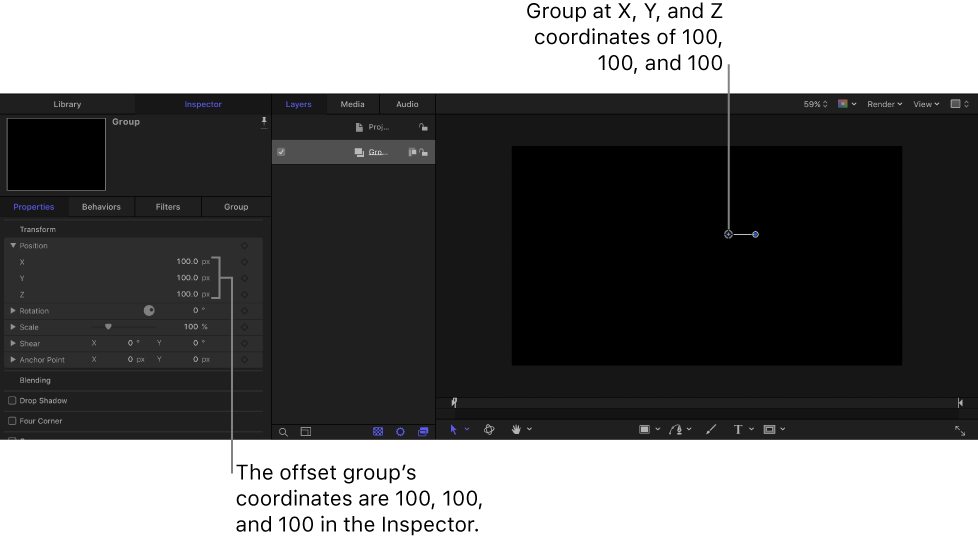Pick the Pan hand tool
978x542 pixels.
pyautogui.click(x=516, y=430)
